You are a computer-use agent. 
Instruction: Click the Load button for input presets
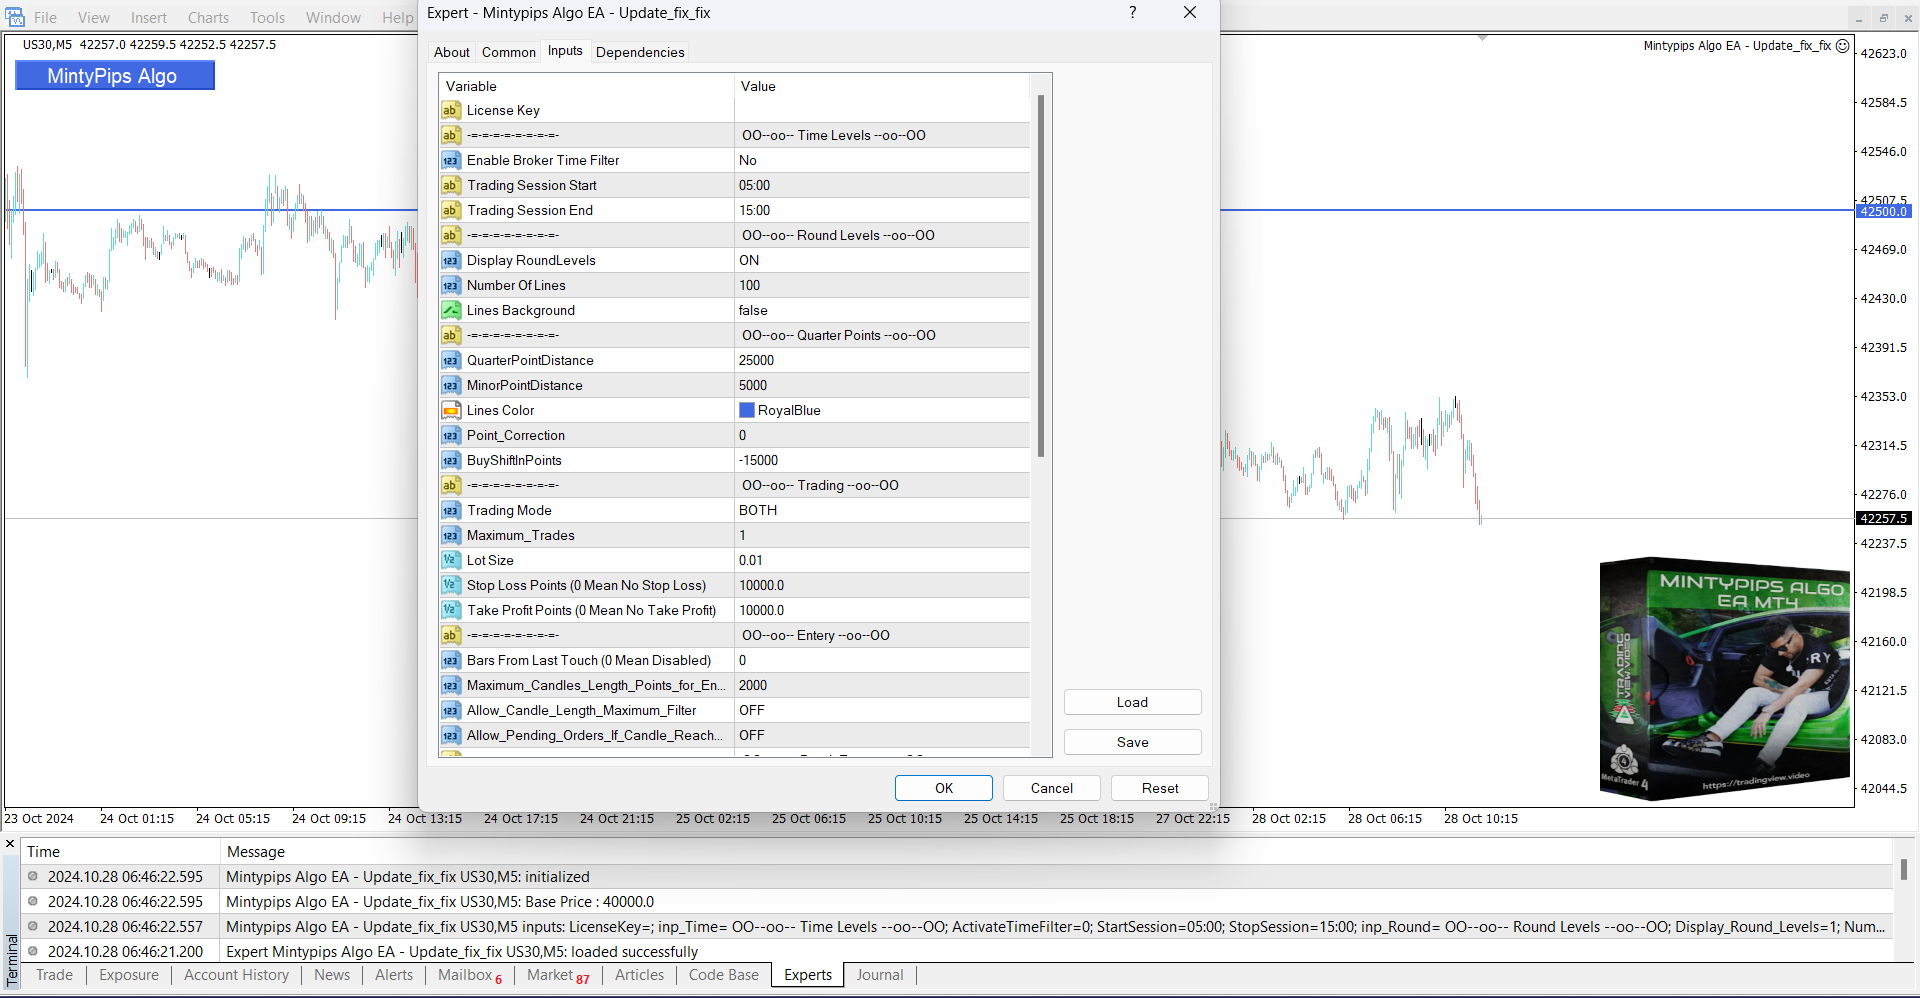[1132, 703]
